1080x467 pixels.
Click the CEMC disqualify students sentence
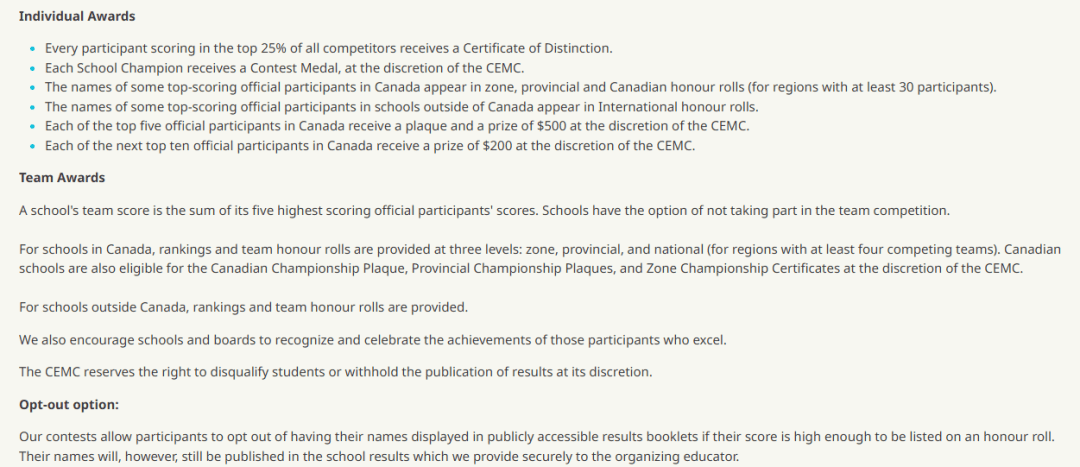pos(335,372)
